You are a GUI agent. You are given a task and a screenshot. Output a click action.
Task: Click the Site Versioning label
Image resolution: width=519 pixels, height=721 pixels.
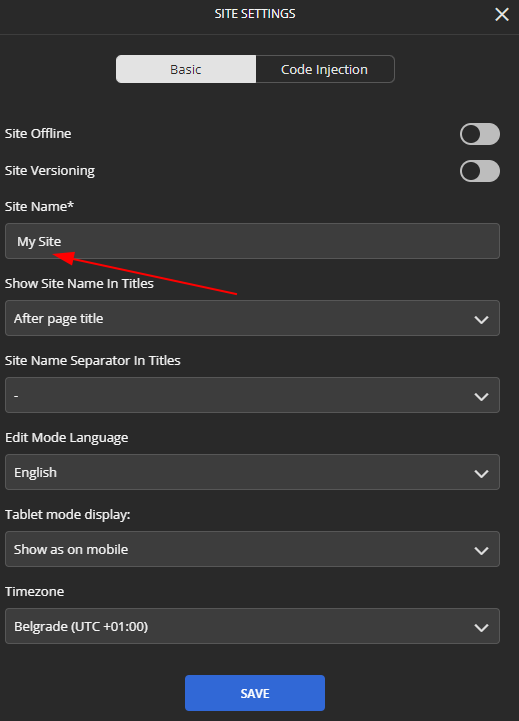pyautogui.click(x=50, y=171)
